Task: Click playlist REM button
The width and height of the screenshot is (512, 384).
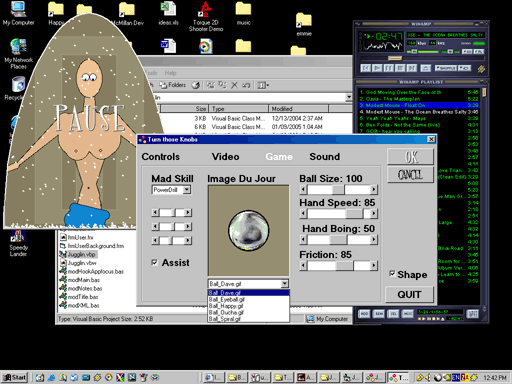Action: tap(379, 314)
